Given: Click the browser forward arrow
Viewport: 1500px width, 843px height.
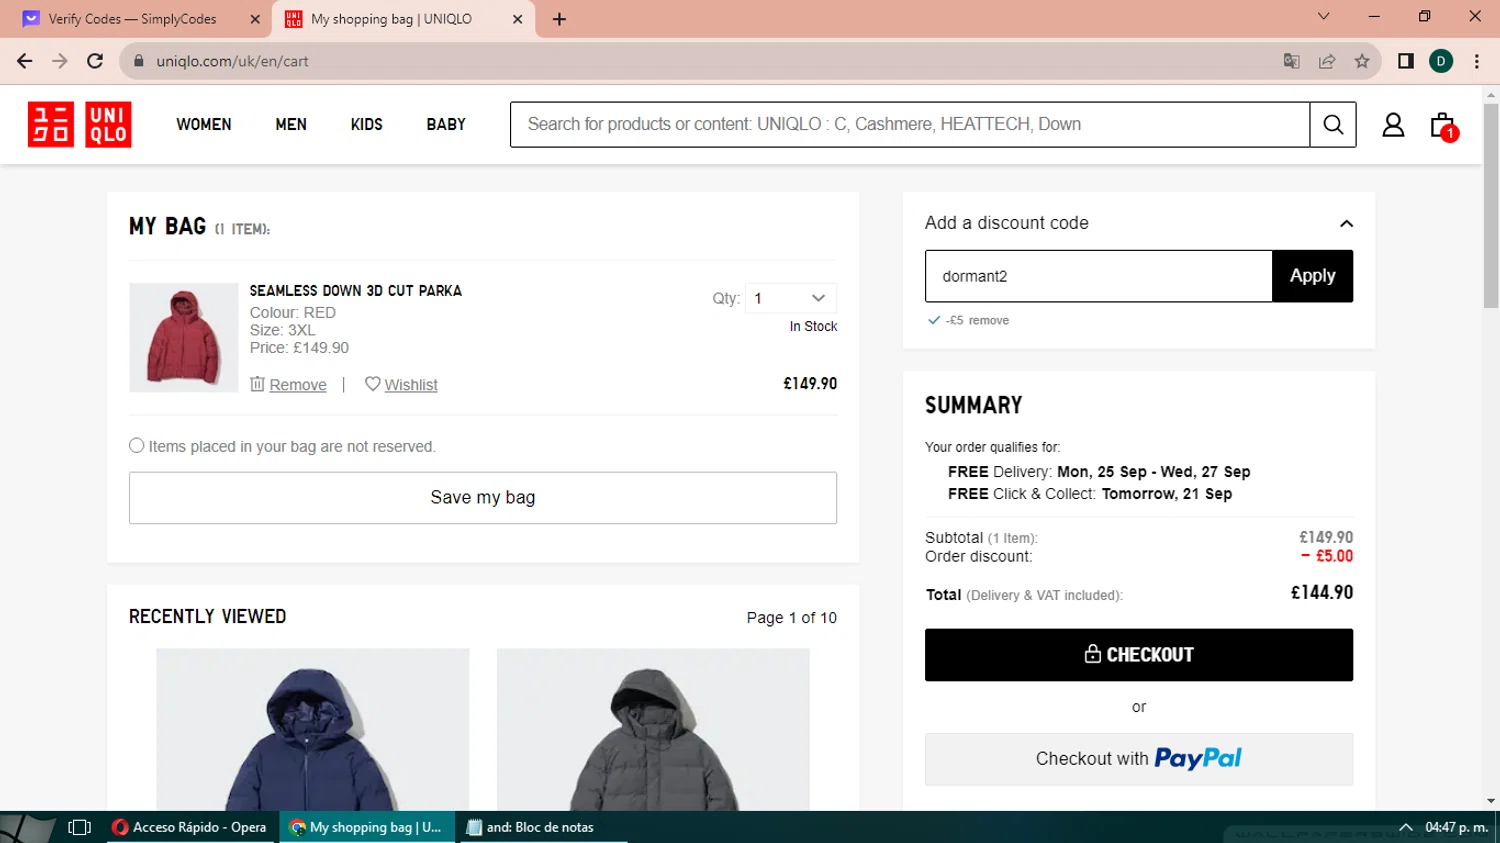Looking at the screenshot, I should pyautogui.click(x=60, y=61).
